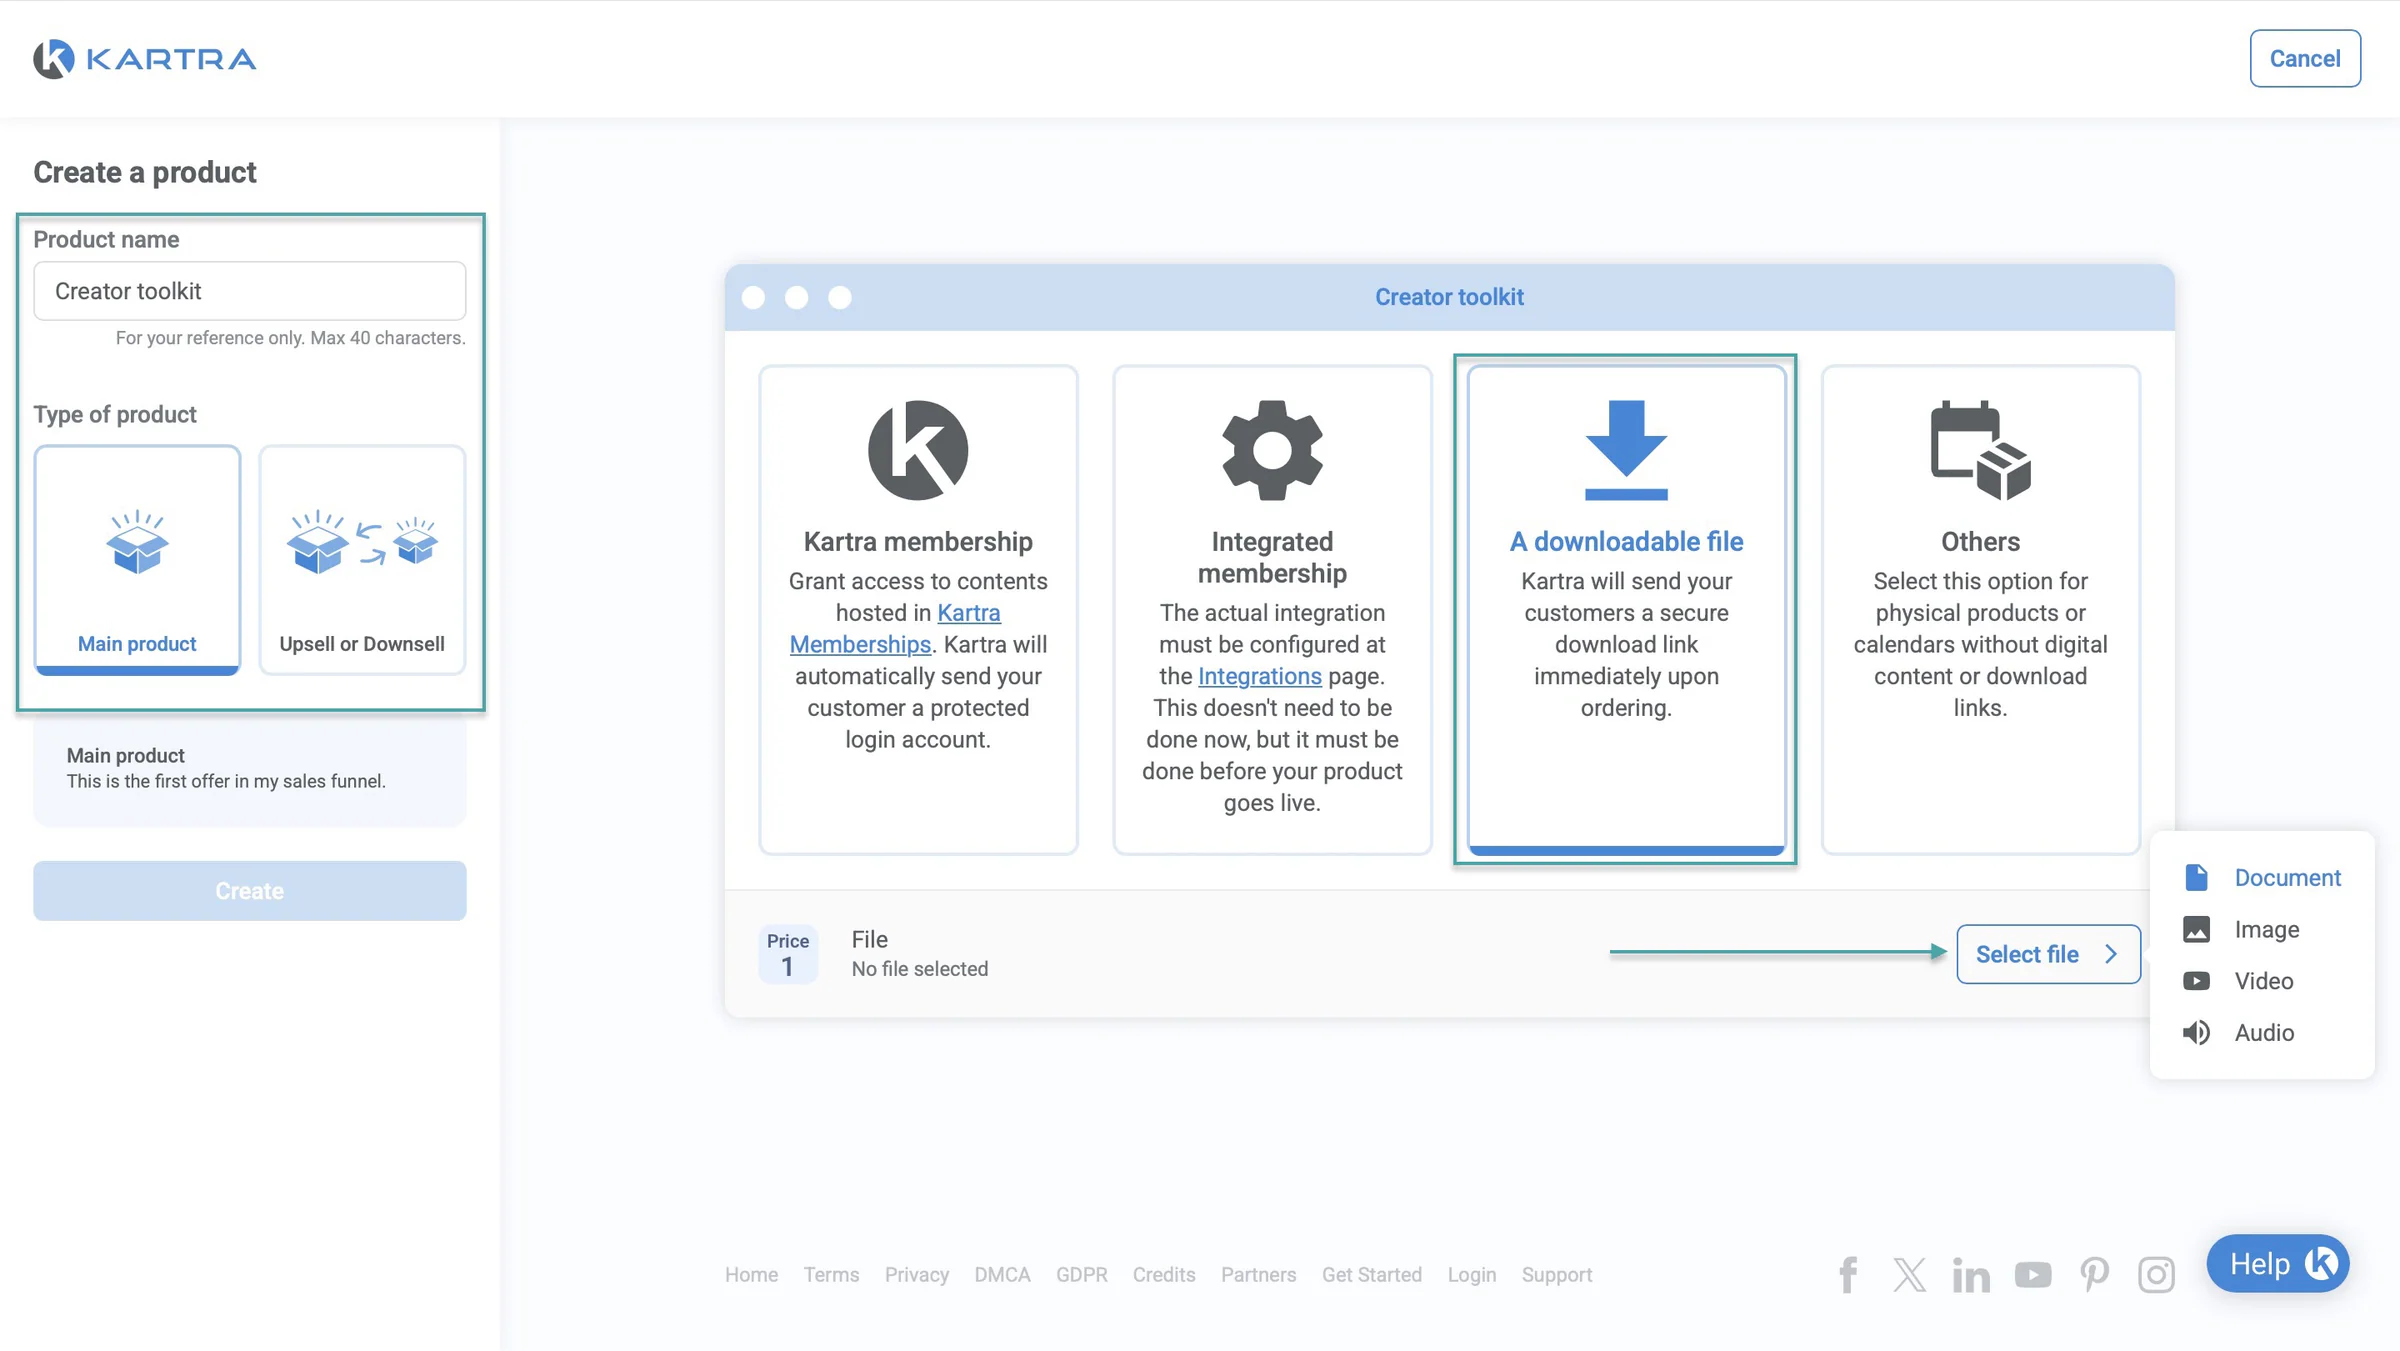Click the Kartra logo in header

tap(145, 59)
